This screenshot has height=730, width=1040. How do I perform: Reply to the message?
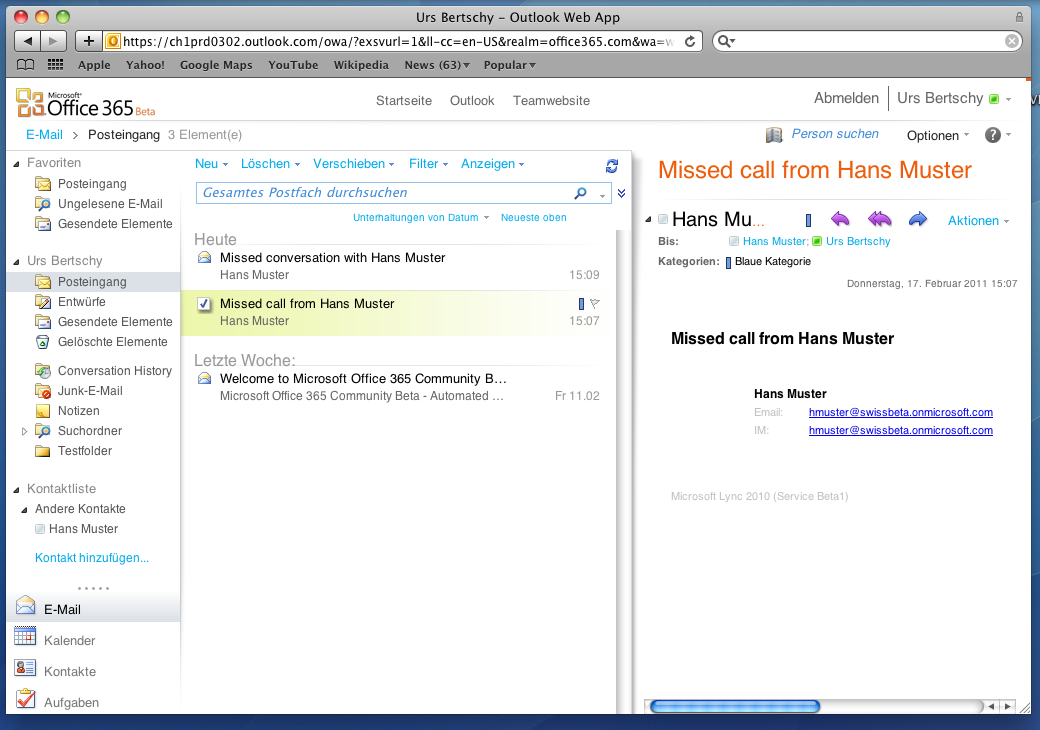pos(840,219)
